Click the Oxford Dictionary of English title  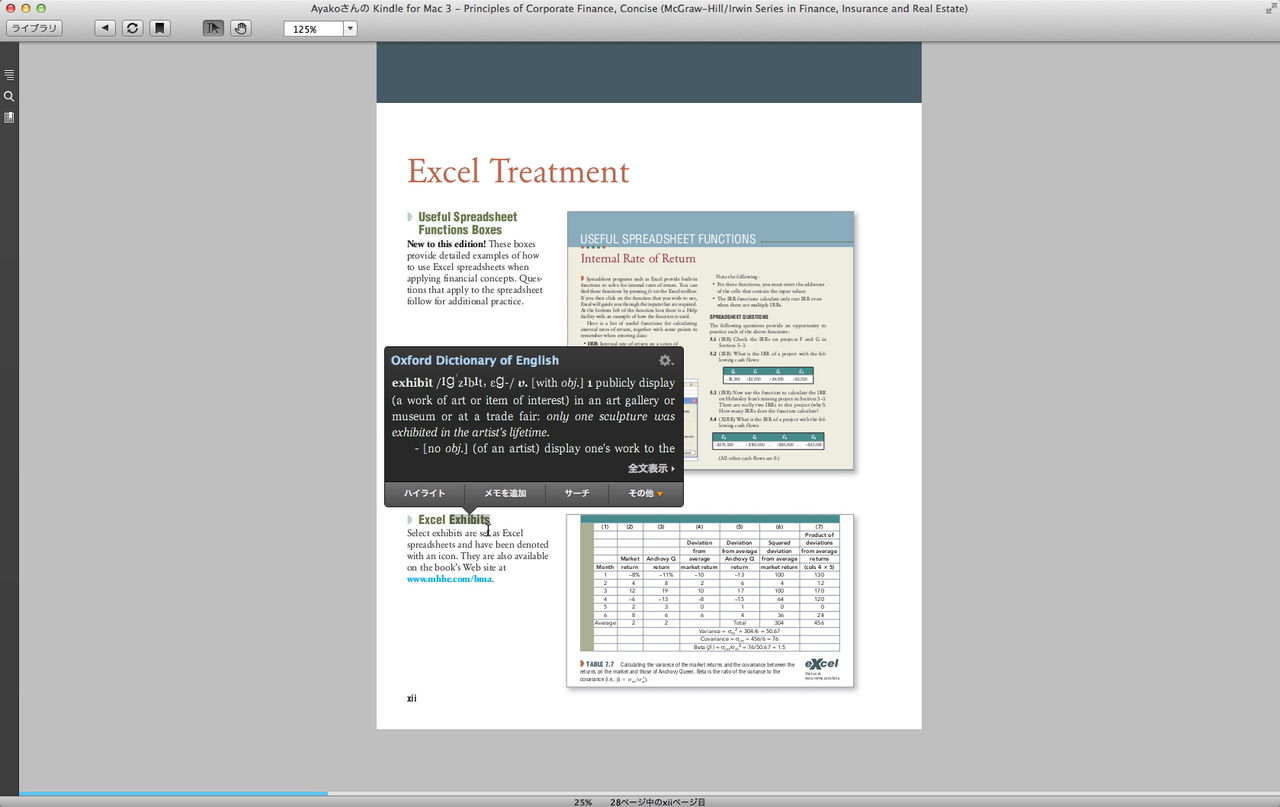tap(475, 360)
